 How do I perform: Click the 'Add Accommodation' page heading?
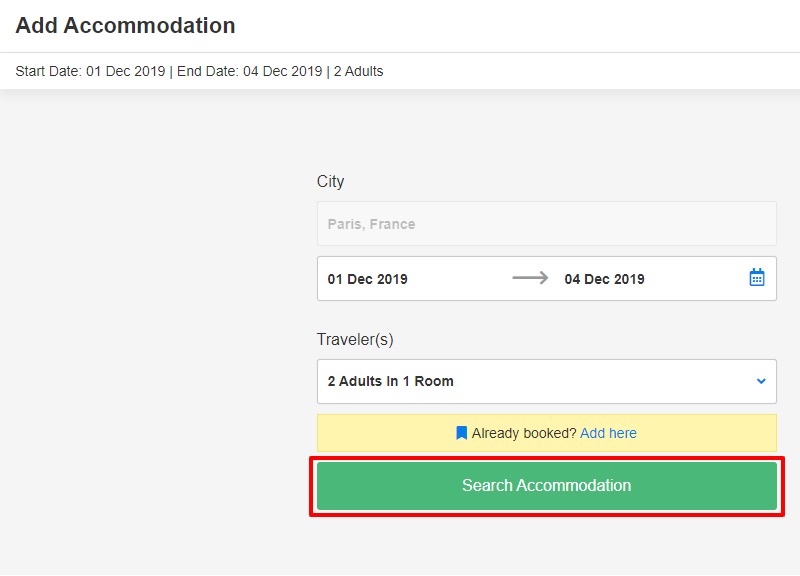pyautogui.click(x=126, y=26)
